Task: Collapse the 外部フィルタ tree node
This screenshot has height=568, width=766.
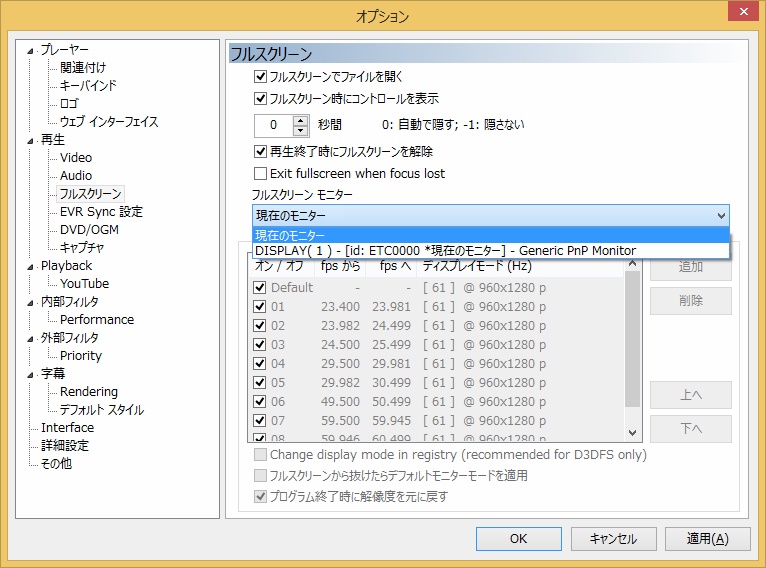Action: pyautogui.click(x=30, y=339)
